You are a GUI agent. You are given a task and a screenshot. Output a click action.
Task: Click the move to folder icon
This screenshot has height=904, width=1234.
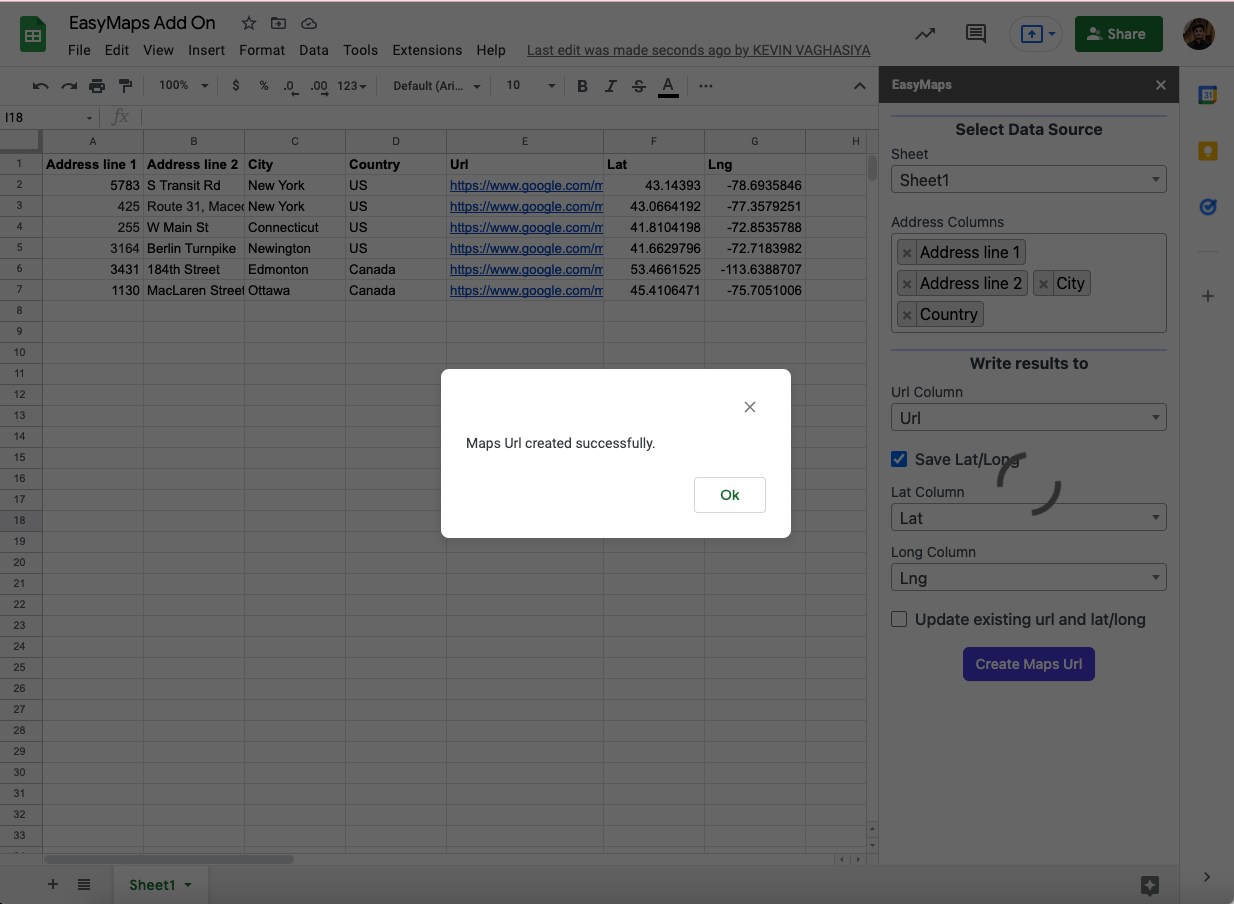pyautogui.click(x=278, y=23)
